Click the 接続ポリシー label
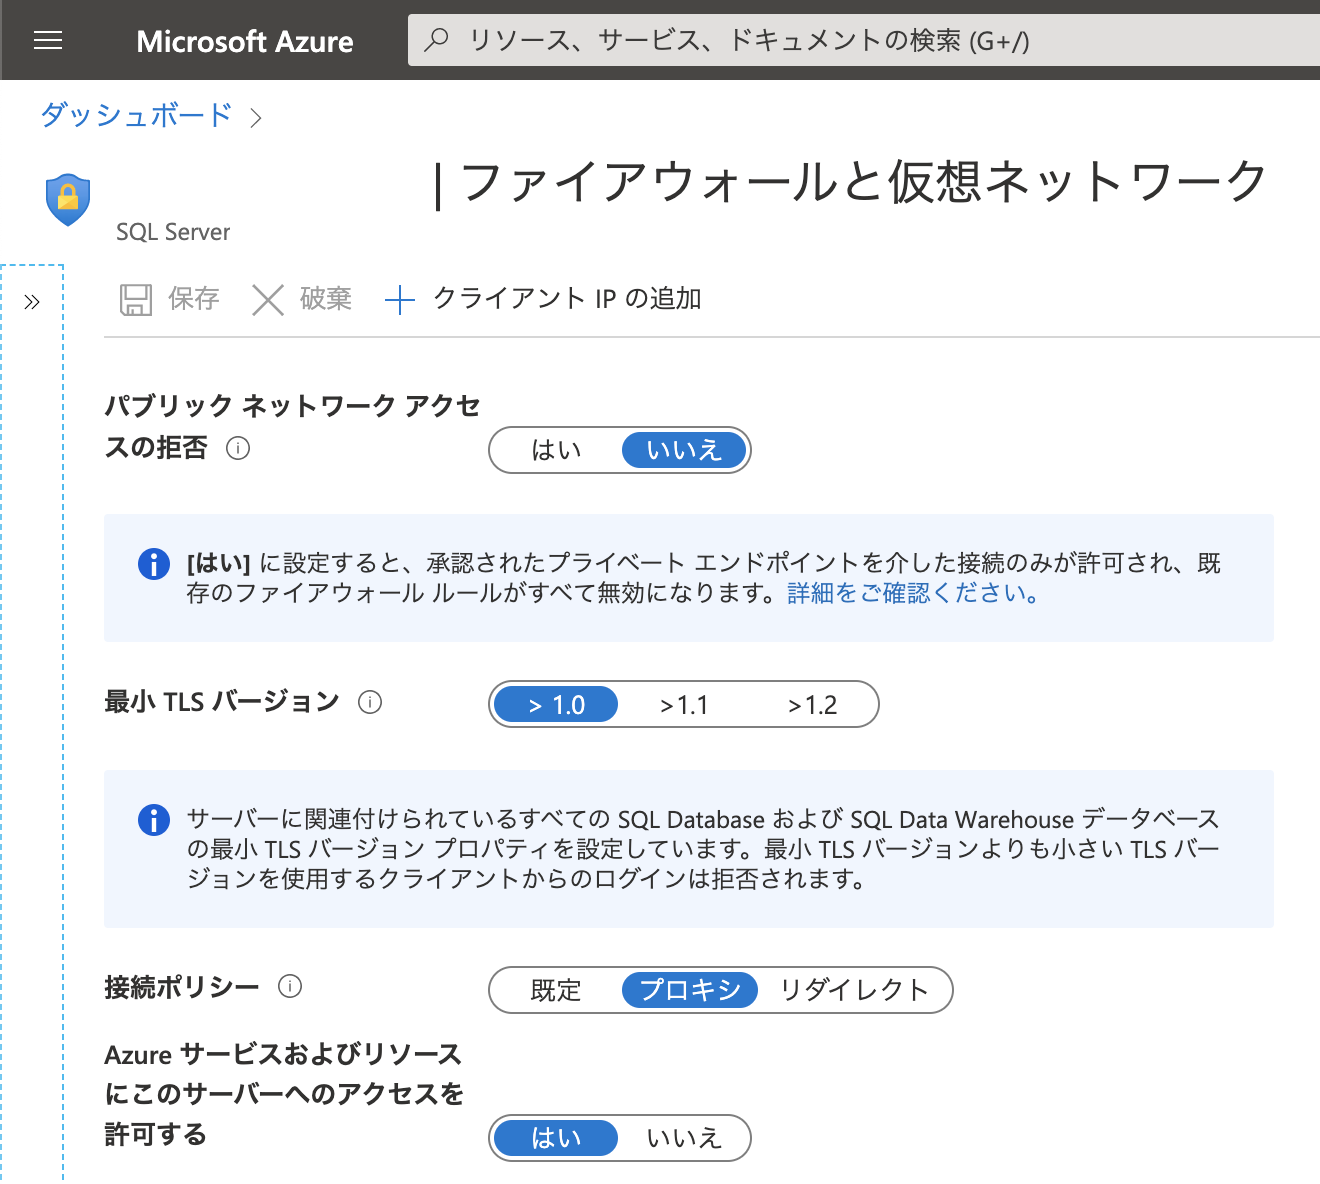1320x1184 pixels. point(182,988)
